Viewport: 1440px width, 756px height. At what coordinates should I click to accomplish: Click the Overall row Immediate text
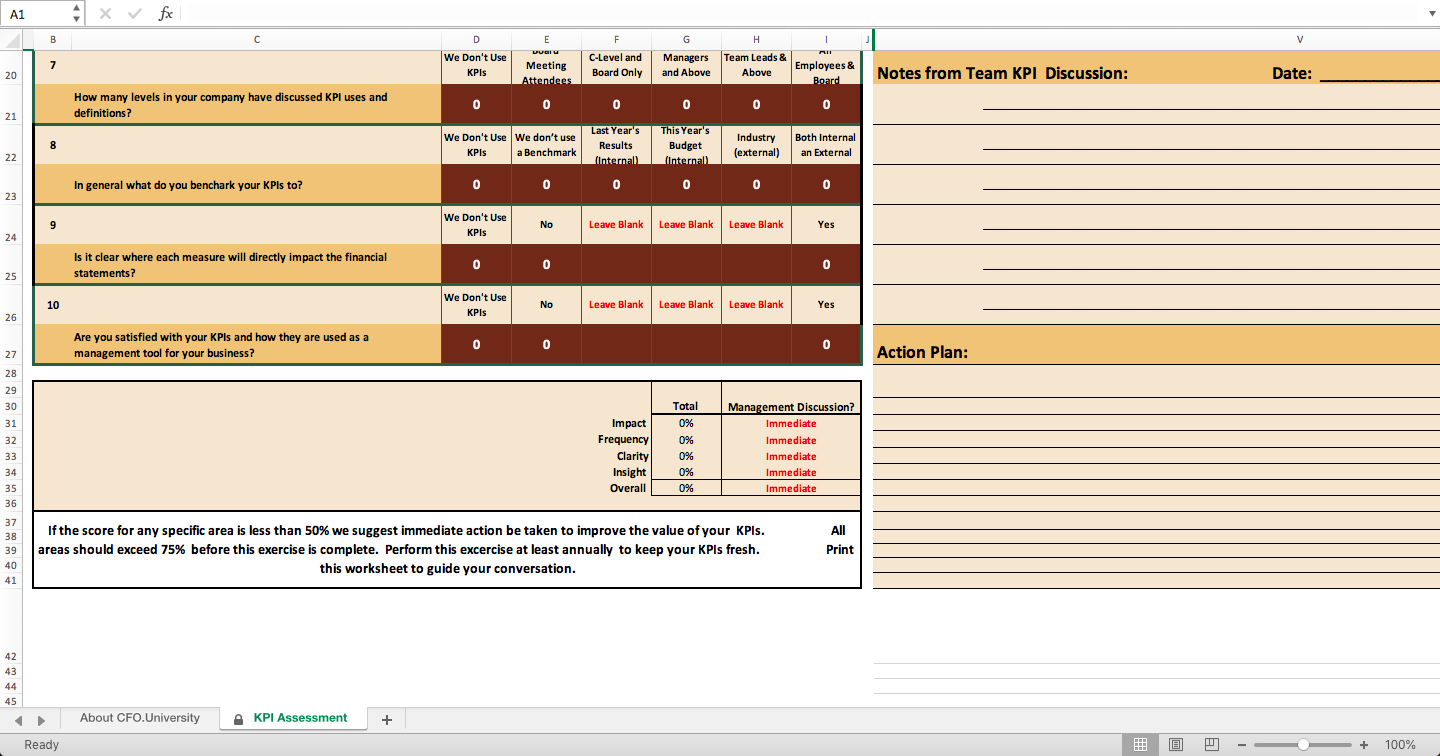[x=791, y=488]
